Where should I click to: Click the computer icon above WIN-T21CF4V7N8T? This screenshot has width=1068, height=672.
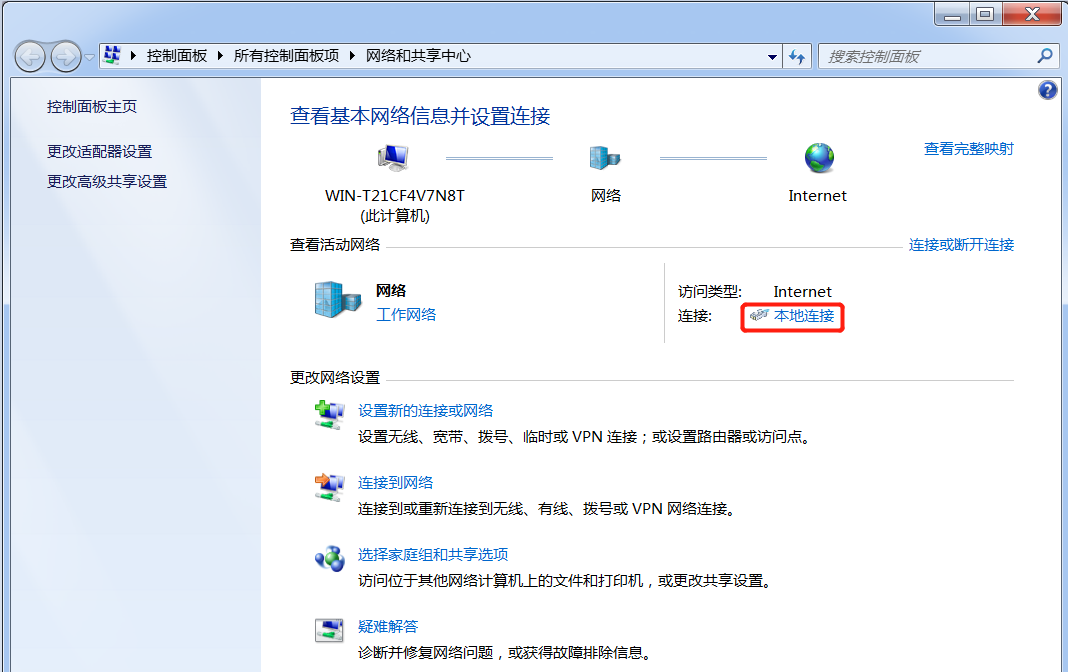click(393, 158)
